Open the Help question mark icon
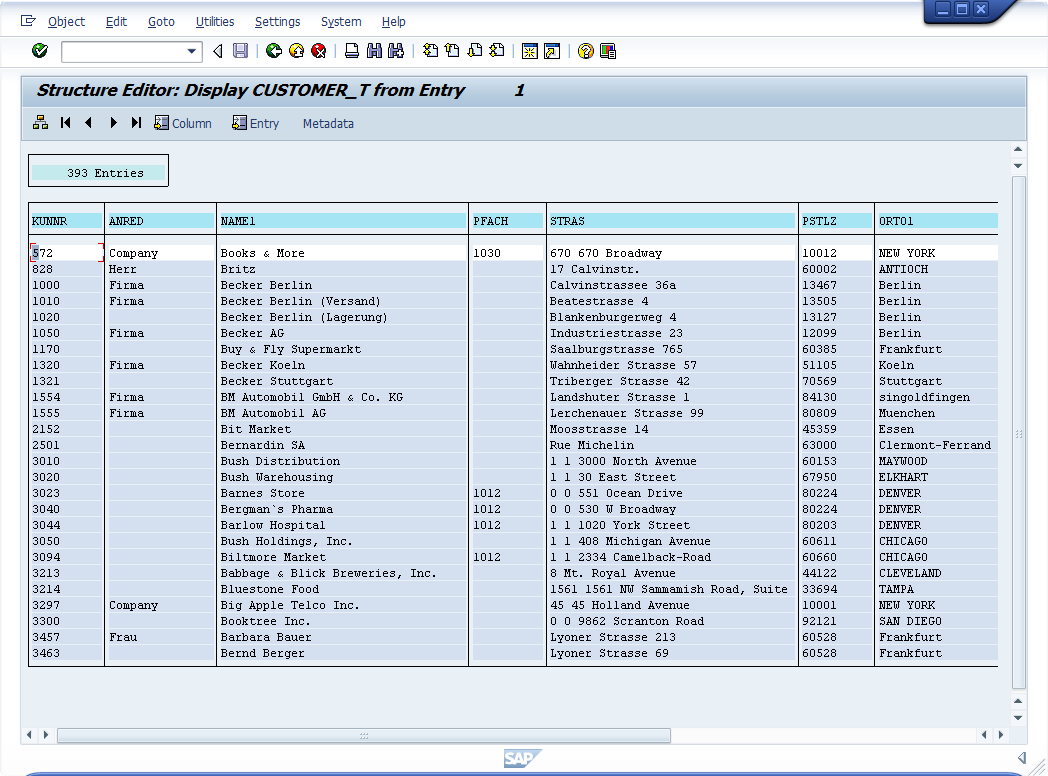Screen dimensions: 1048x776 (x=586, y=51)
